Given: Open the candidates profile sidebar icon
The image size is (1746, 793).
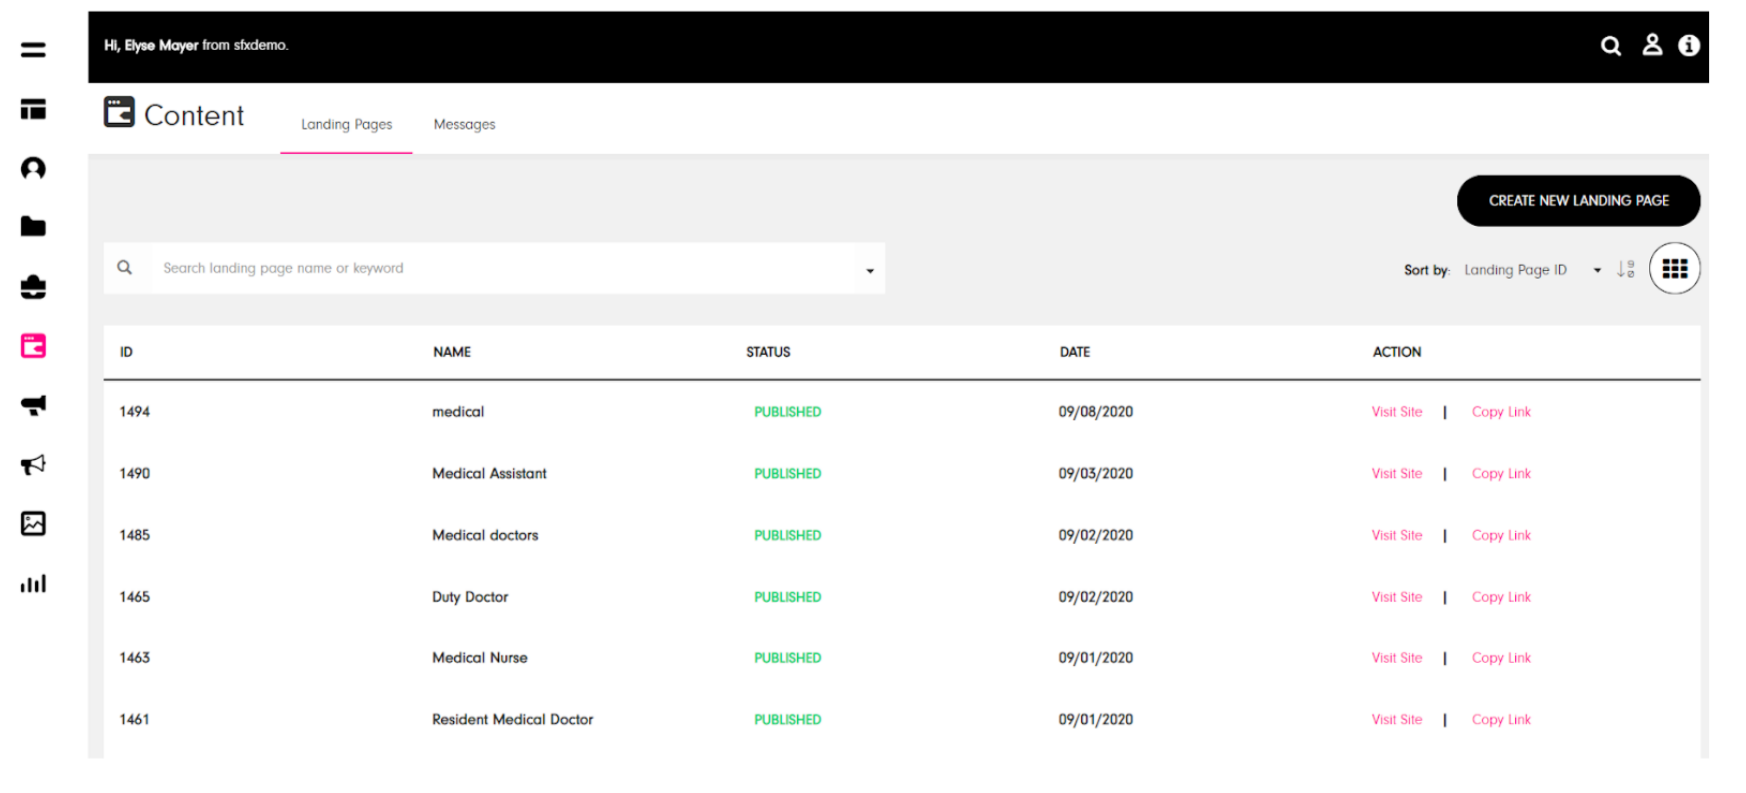Looking at the screenshot, I should pos(33,168).
